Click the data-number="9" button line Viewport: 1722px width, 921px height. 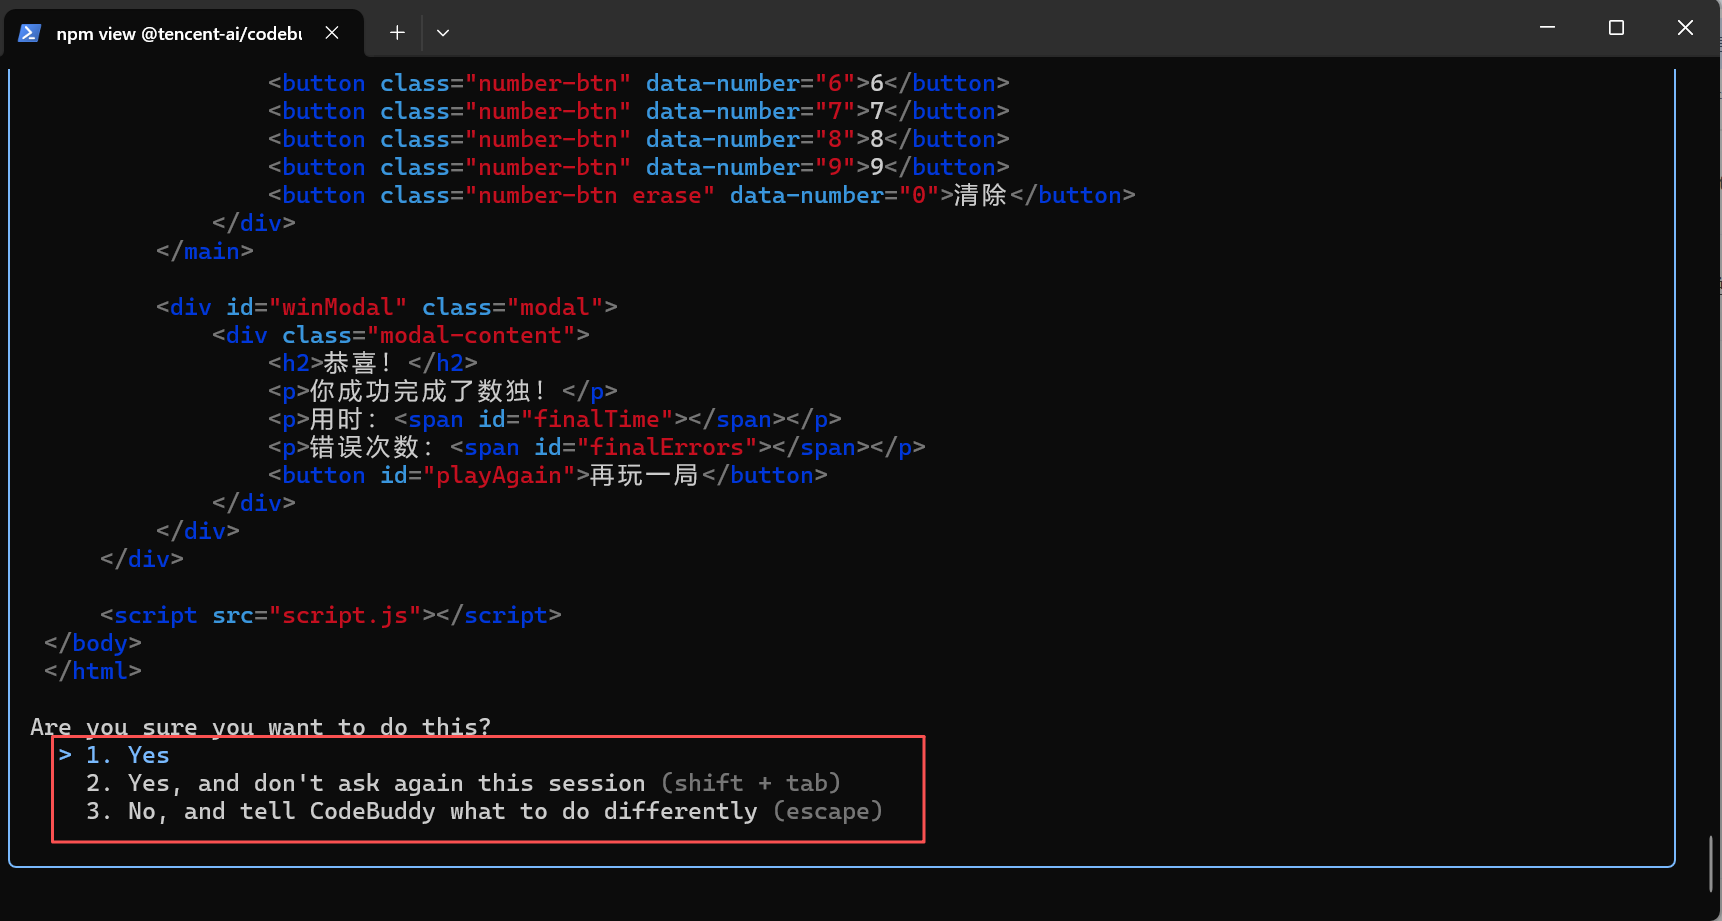coord(638,167)
